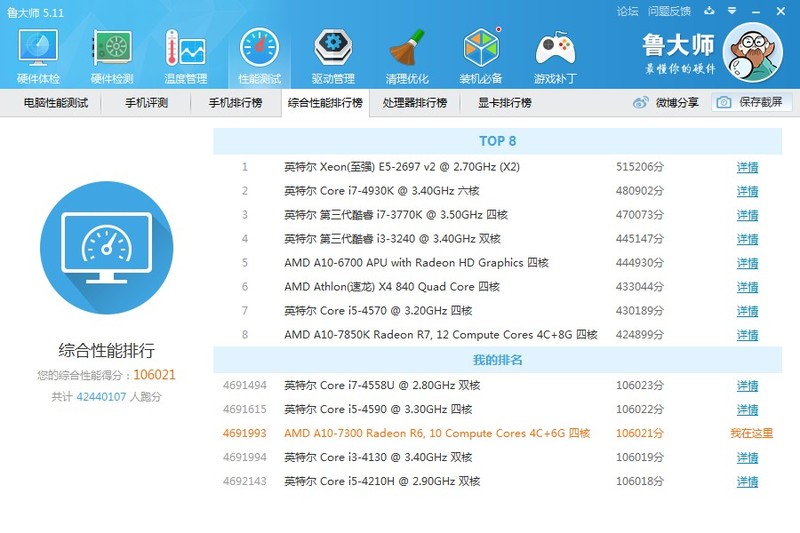Open the title bar dropdown menu arrow
The image size is (800, 533).
pos(732,11)
